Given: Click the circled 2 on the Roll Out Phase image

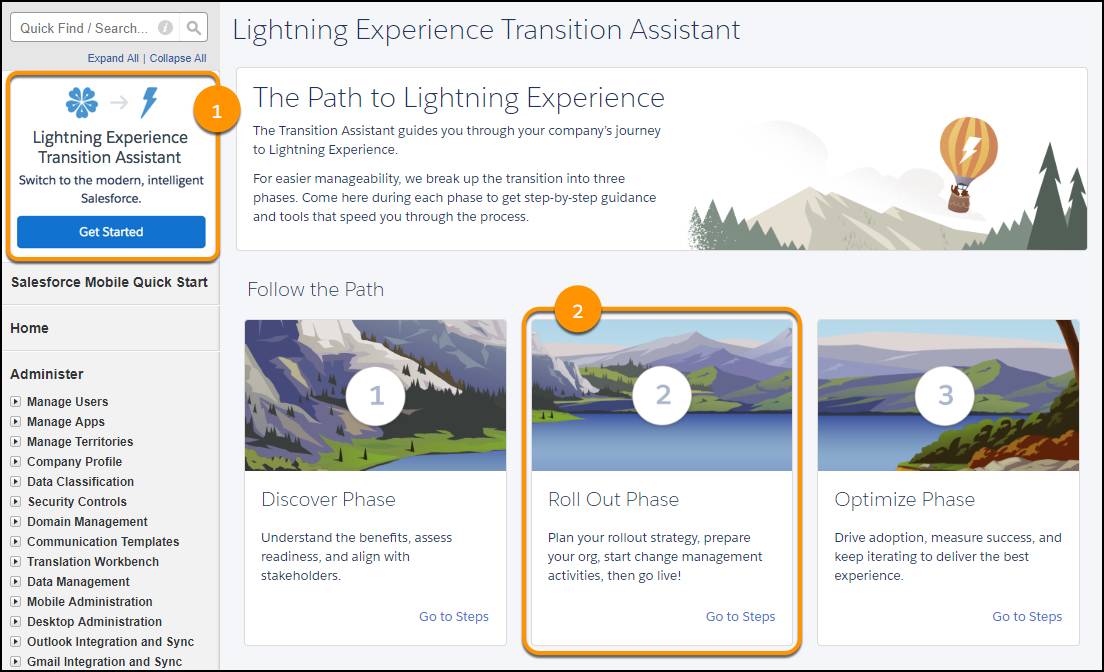Looking at the screenshot, I should coord(662,396).
